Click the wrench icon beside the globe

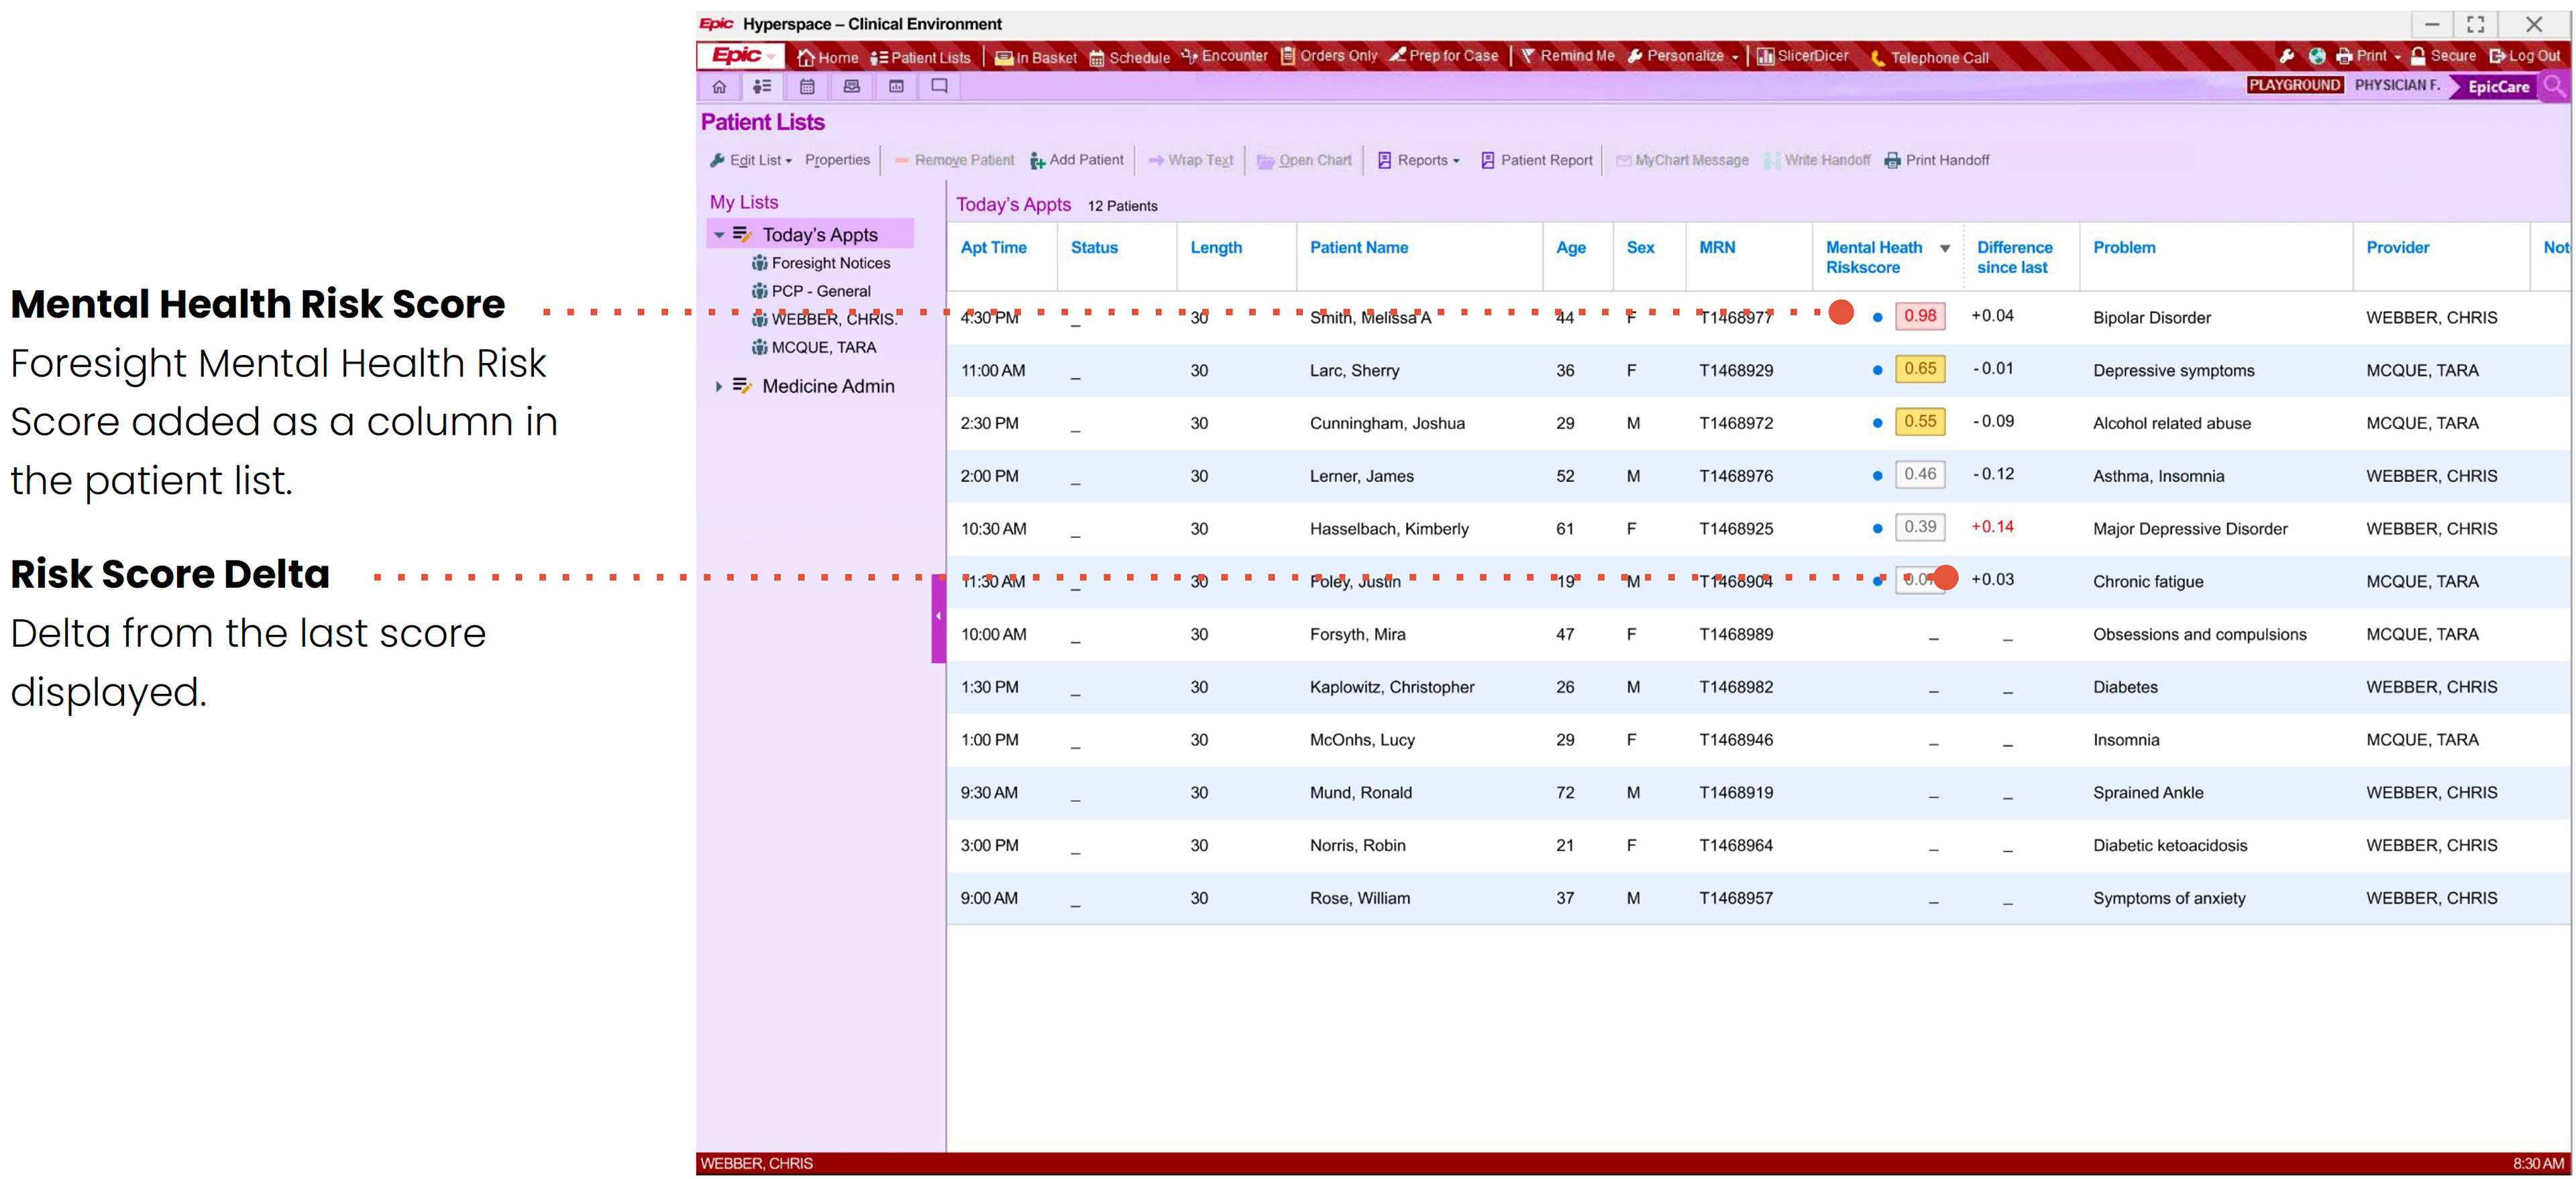click(2286, 56)
